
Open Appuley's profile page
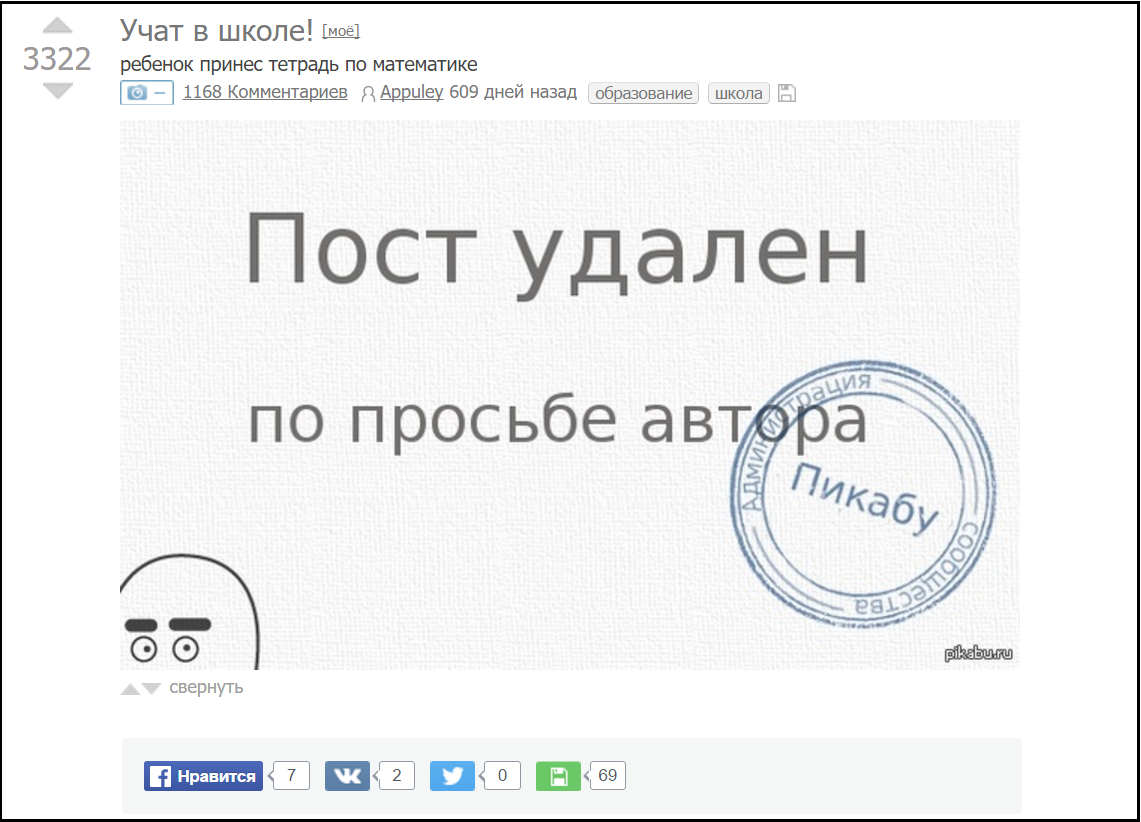click(x=410, y=91)
